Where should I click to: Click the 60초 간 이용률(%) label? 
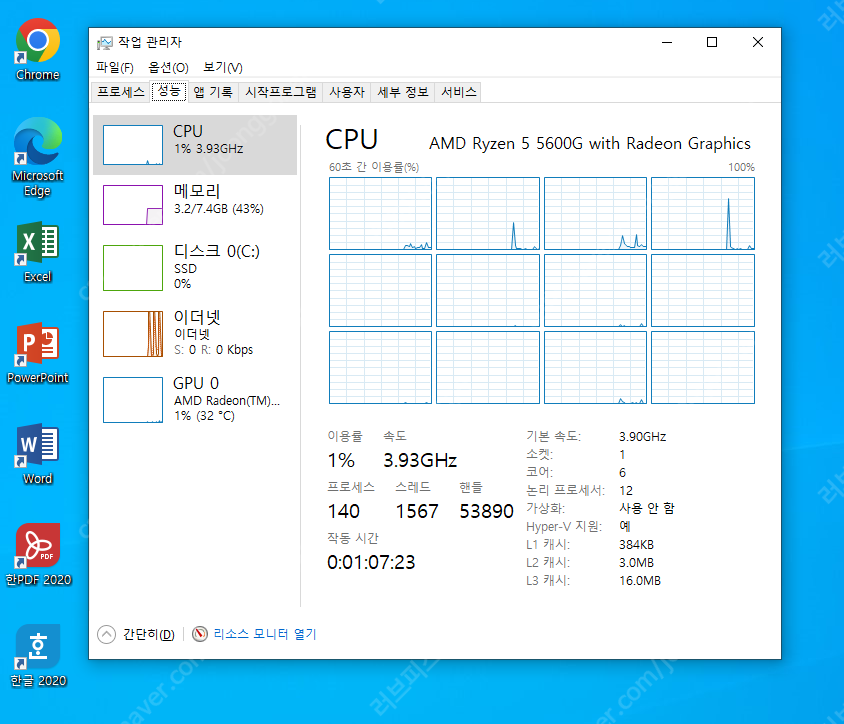point(374,167)
